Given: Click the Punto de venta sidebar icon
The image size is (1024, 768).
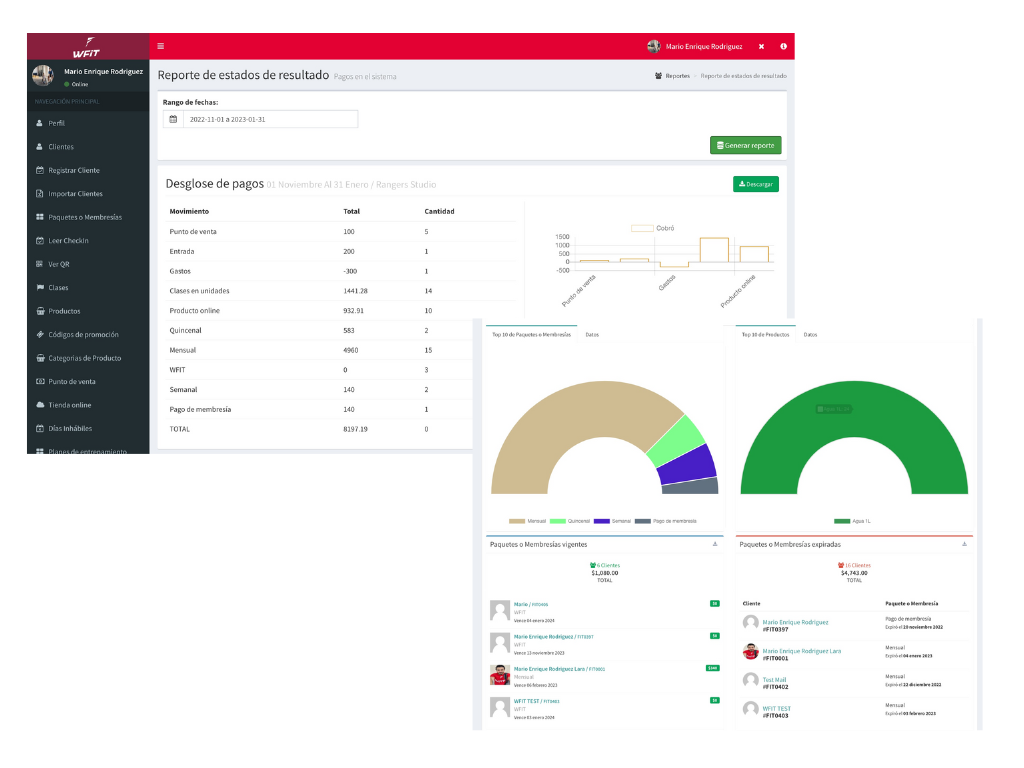Looking at the screenshot, I should pos(39,382).
